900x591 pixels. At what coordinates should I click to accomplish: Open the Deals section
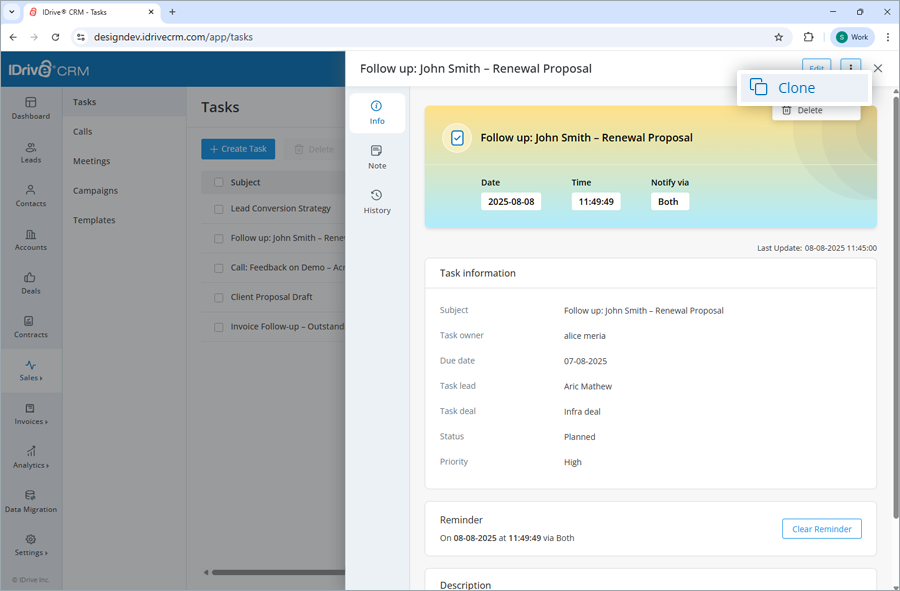pos(31,282)
